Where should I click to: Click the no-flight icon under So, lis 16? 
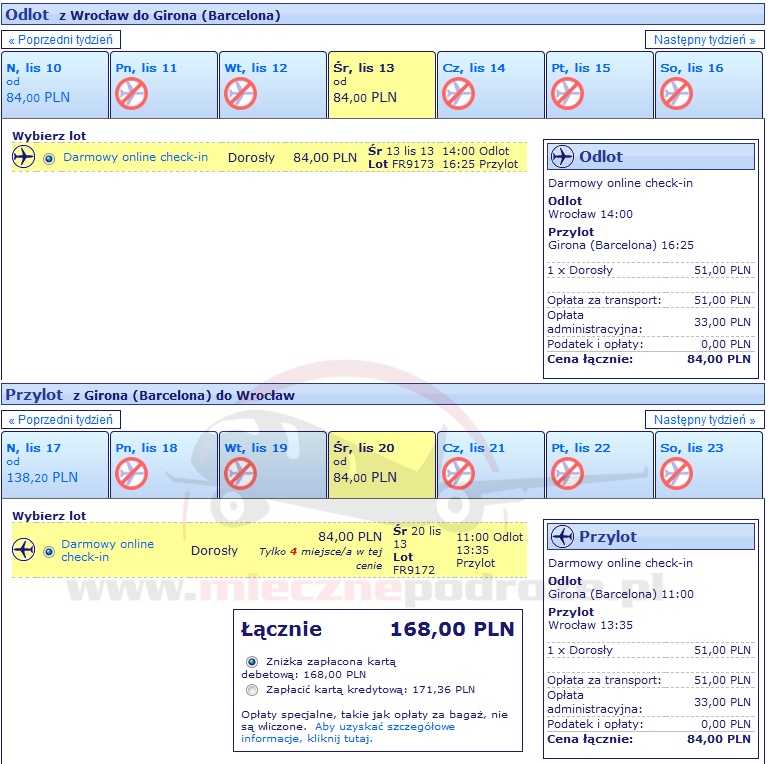676,94
